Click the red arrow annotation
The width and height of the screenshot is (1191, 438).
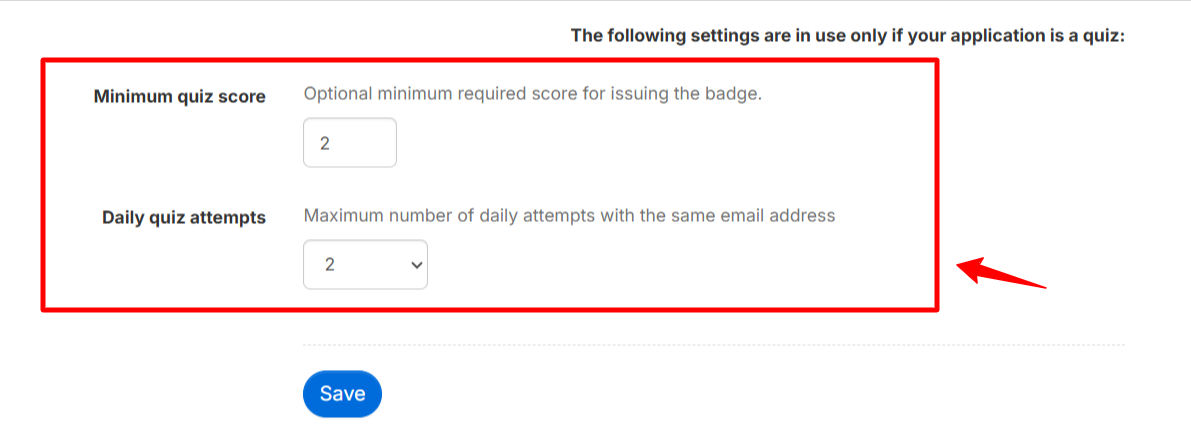tap(1002, 272)
